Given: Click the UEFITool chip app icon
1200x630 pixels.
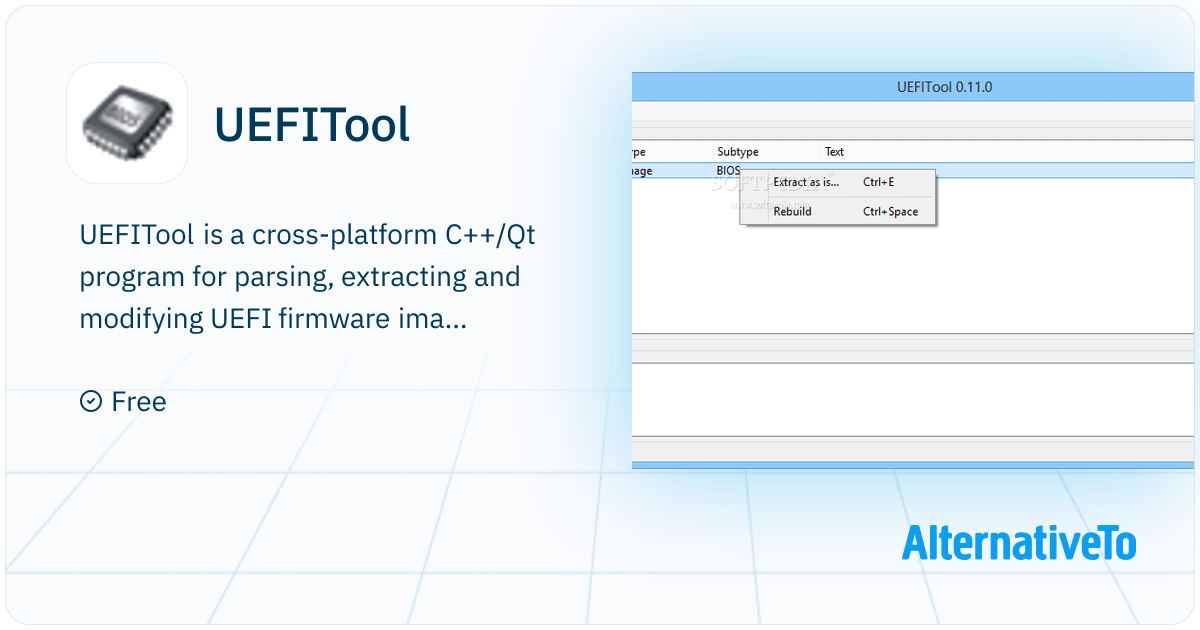Looking at the screenshot, I should [x=127, y=123].
